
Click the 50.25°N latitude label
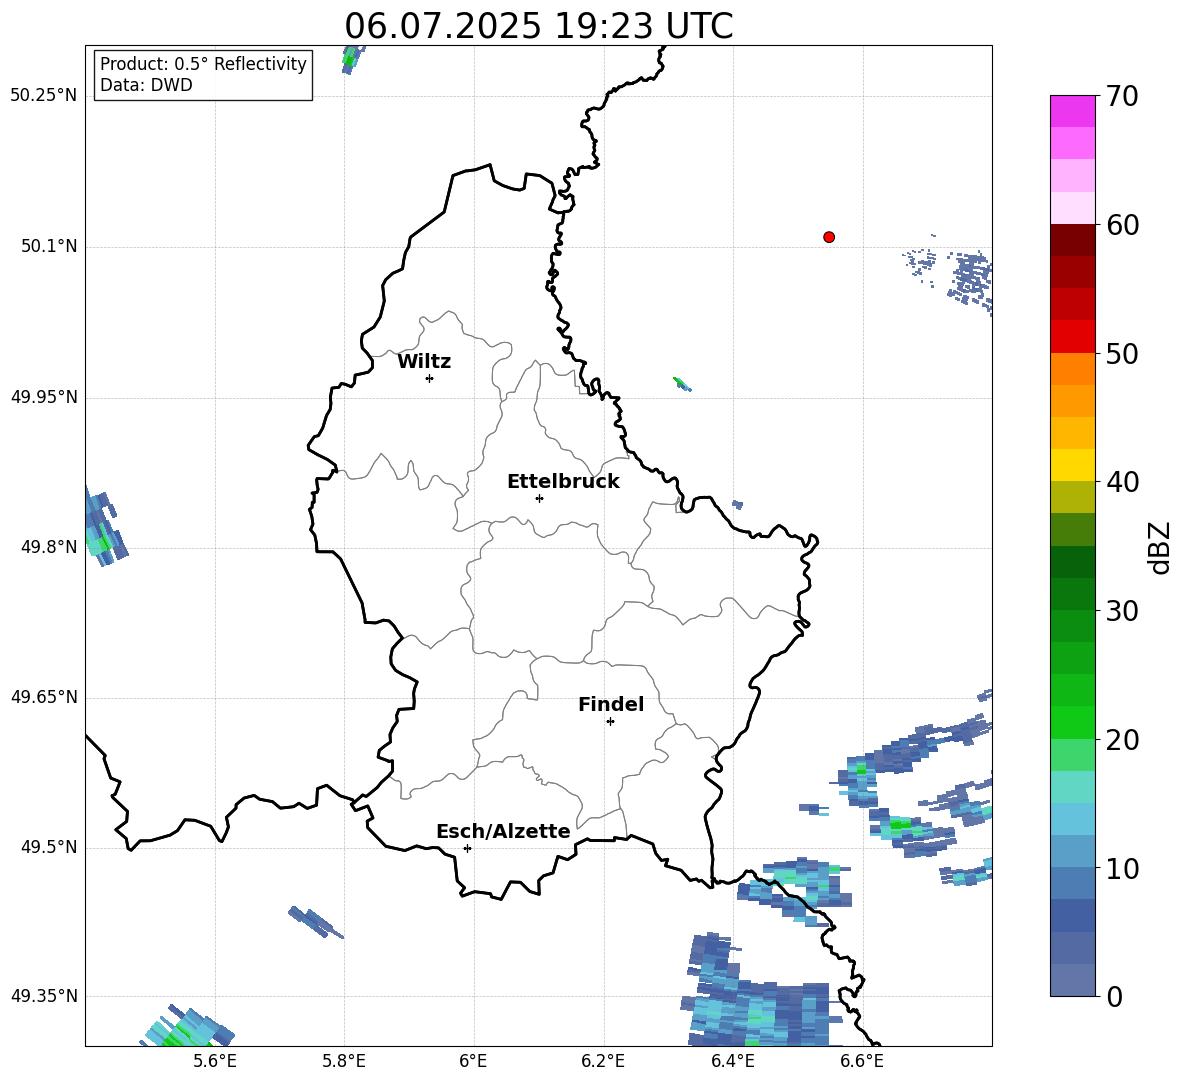pyautogui.click(x=44, y=96)
